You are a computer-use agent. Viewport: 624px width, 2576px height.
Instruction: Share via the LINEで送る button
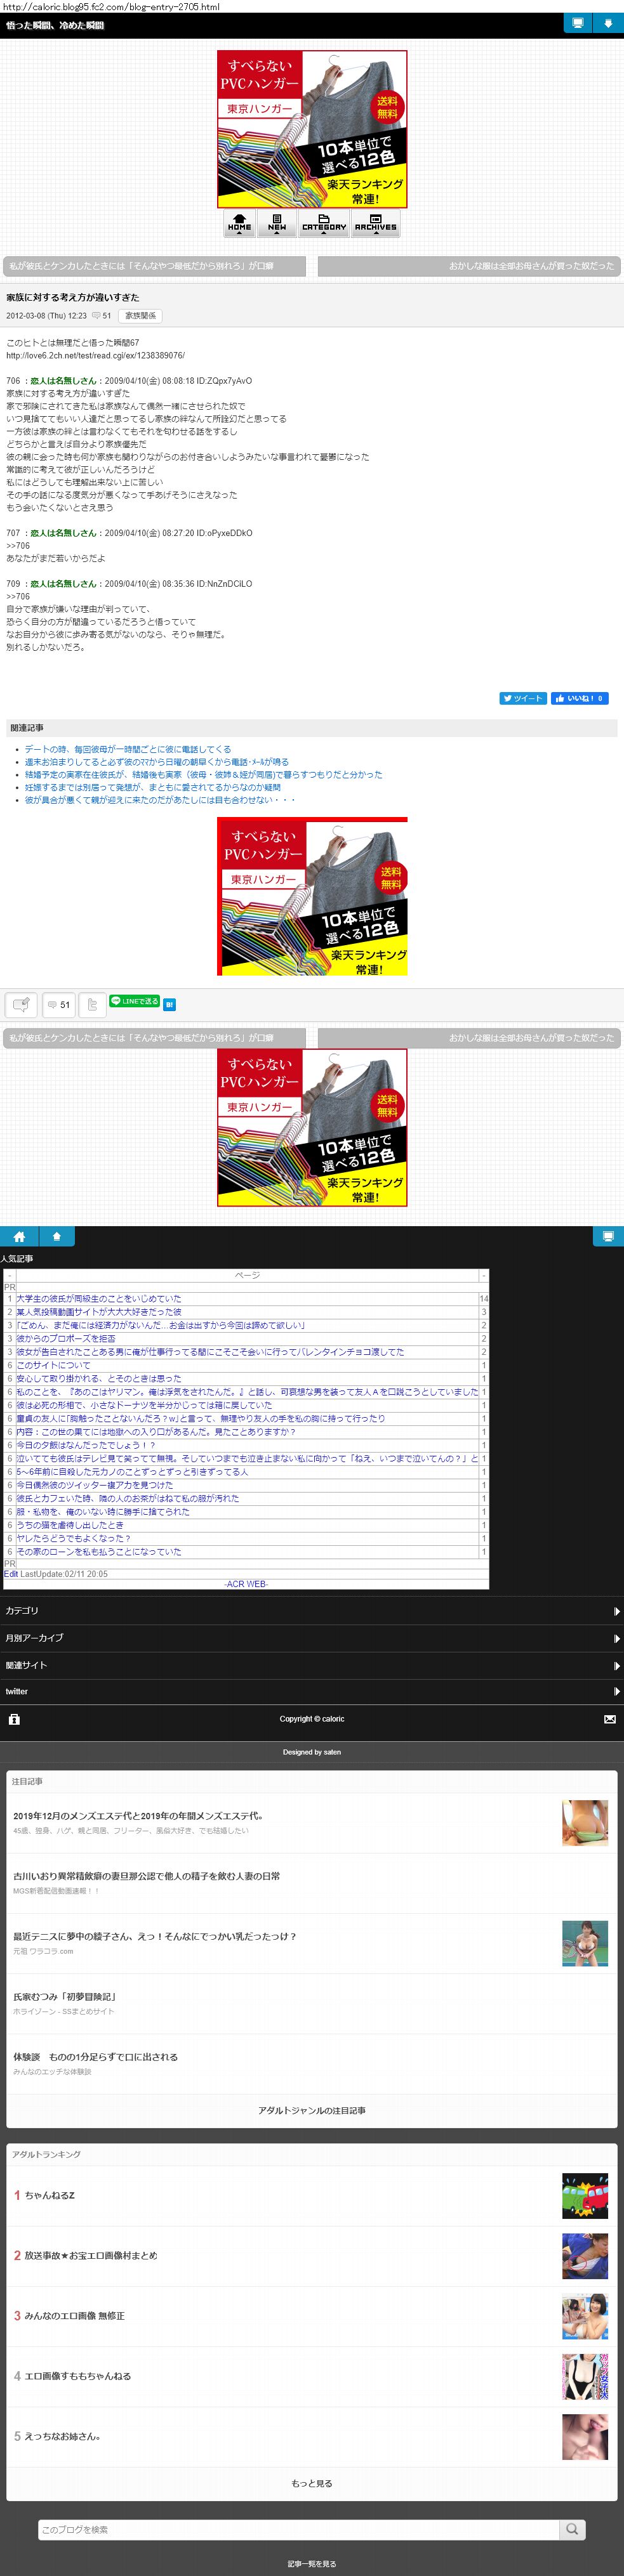(x=134, y=1001)
